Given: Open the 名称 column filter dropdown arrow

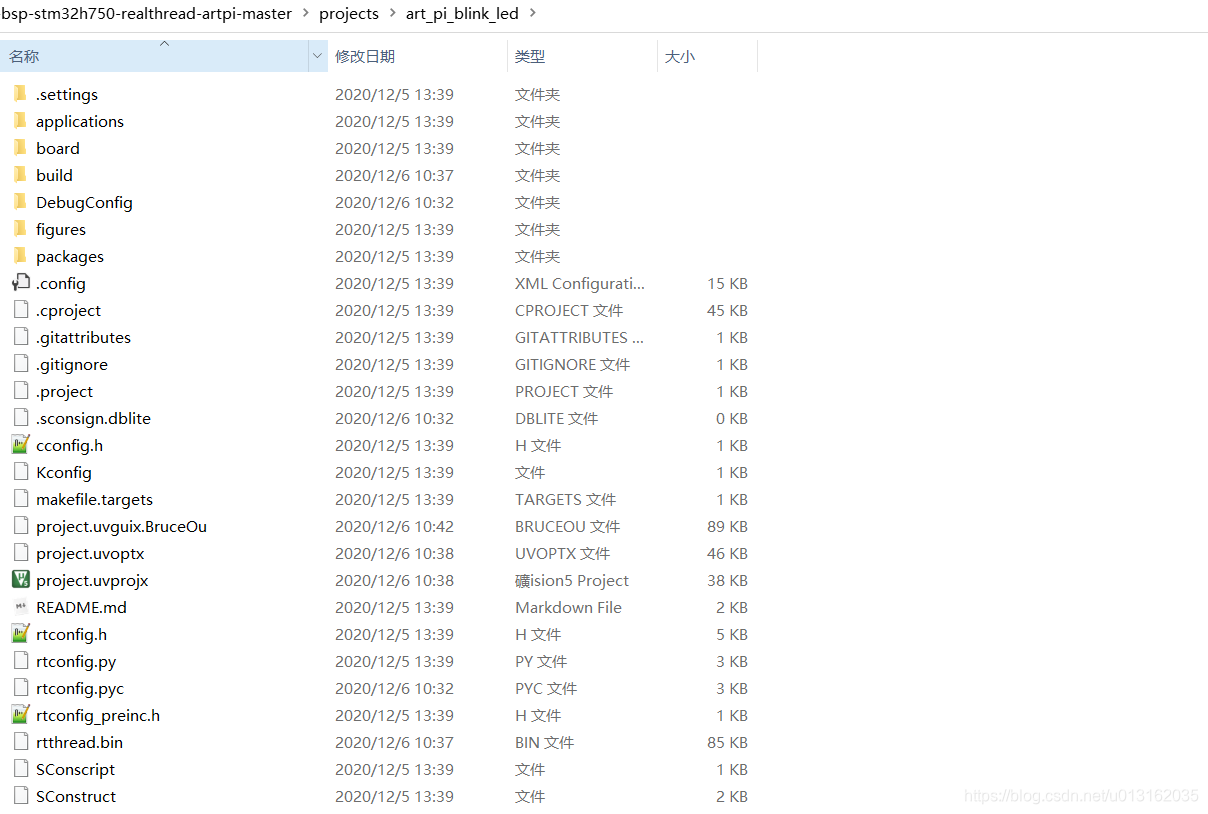Looking at the screenshot, I should (318, 56).
